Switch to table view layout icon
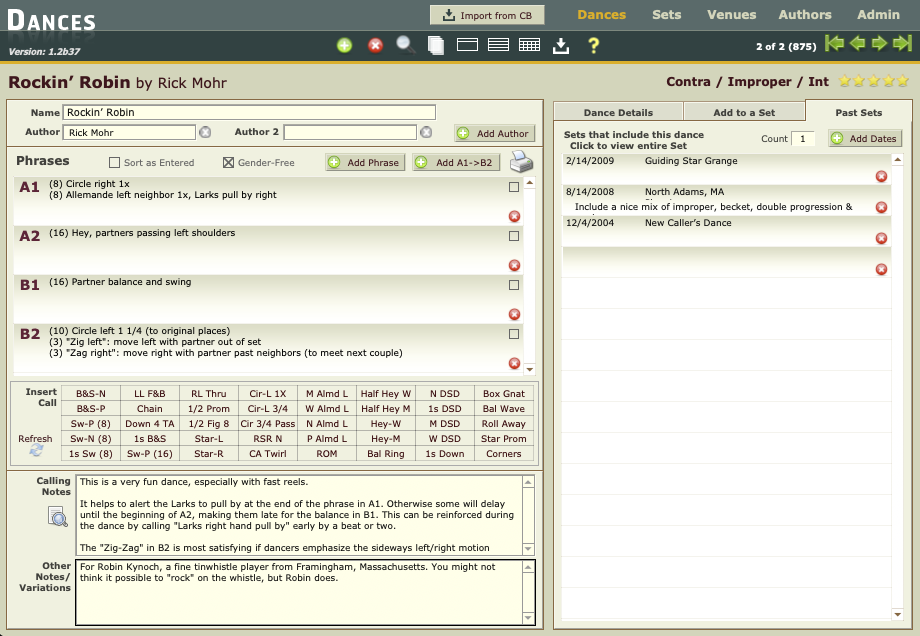The width and height of the screenshot is (920, 636). (x=530, y=45)
